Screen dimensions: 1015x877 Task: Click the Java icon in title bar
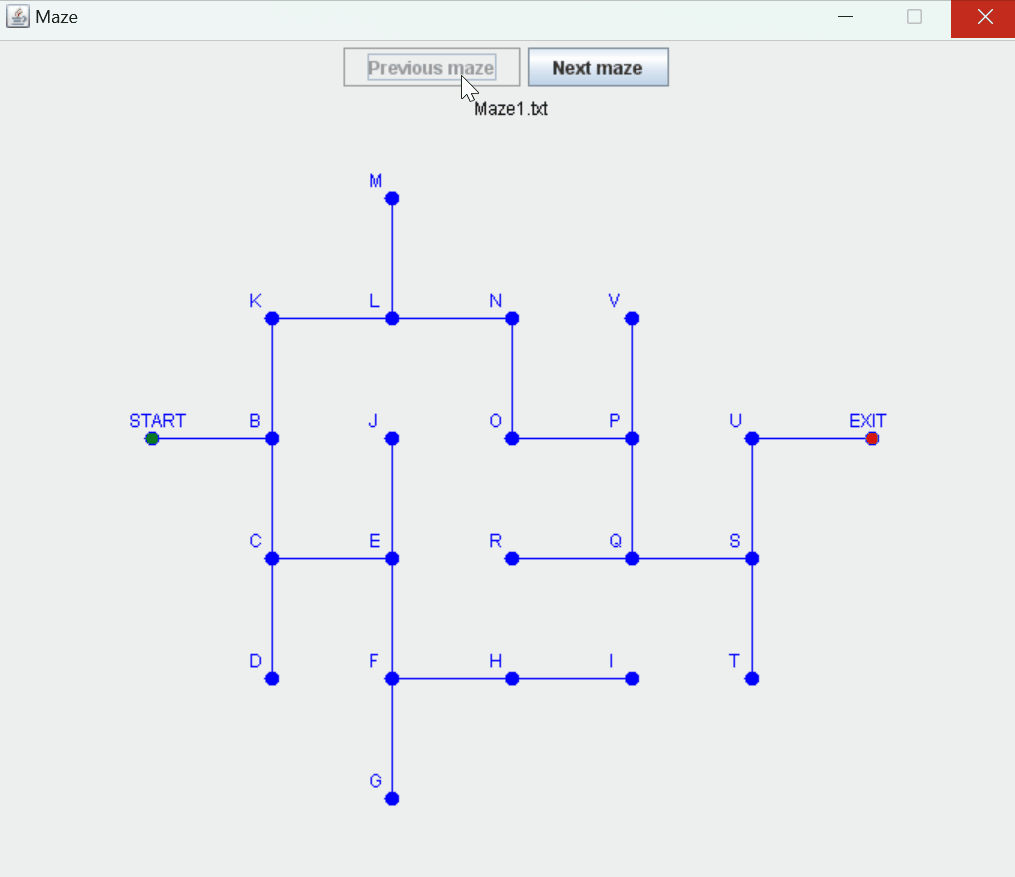pos(18,17)
